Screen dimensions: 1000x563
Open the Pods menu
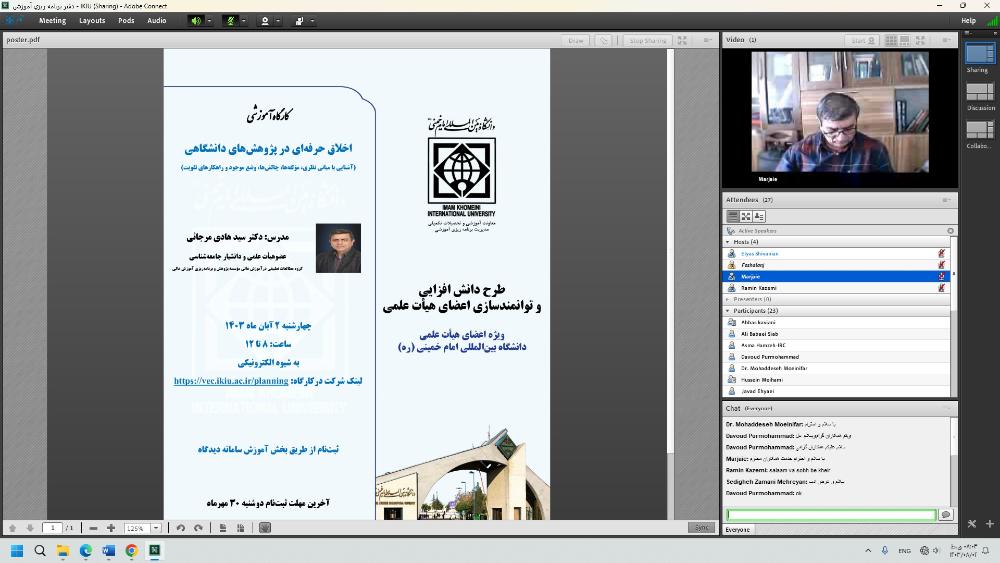126,20
